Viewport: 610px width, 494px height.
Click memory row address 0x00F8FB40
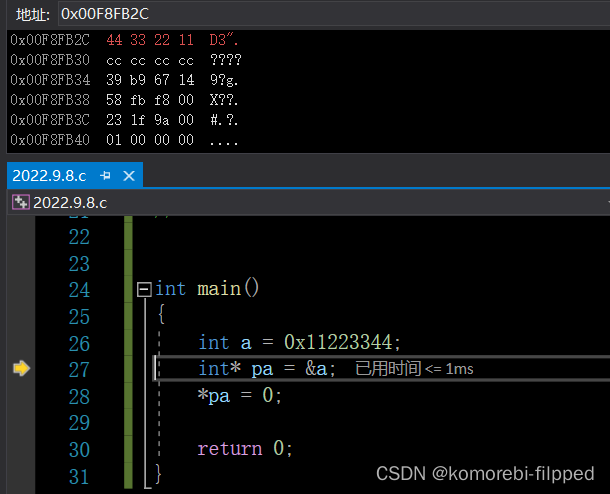click(50, 140)
